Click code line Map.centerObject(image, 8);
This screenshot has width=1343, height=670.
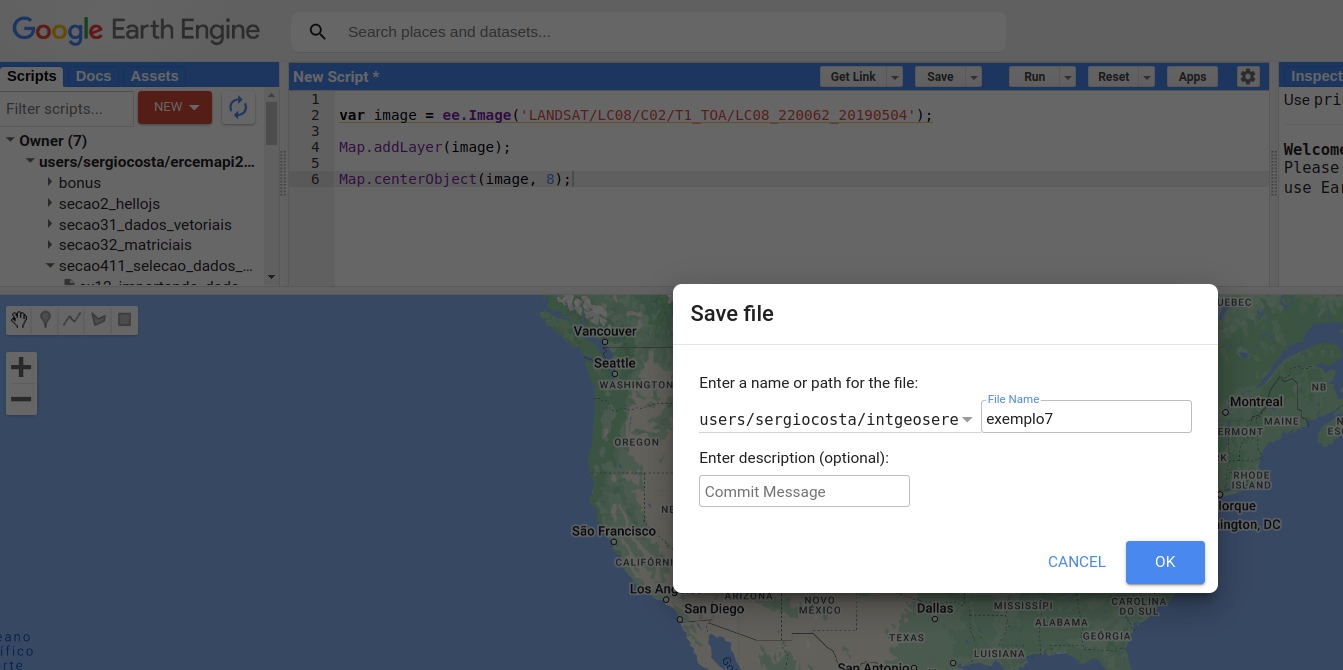click(x=455, y=179)
